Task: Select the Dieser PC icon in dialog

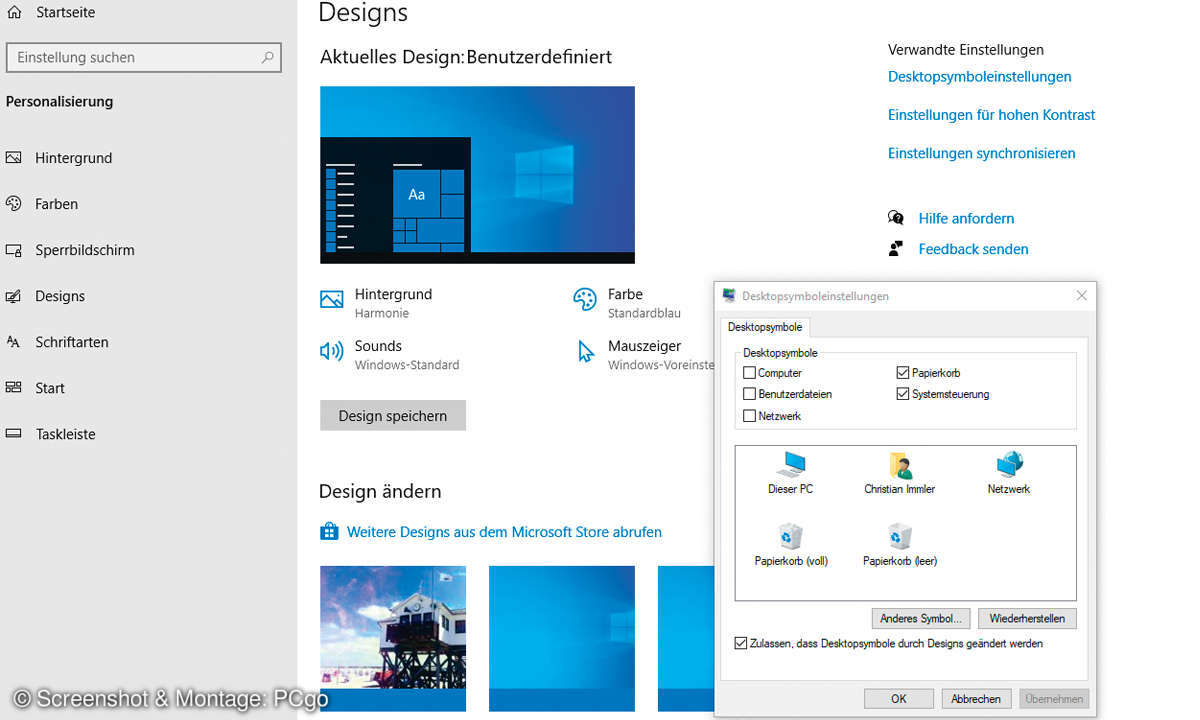Action: pyautogui.click(x=791, y=465)
